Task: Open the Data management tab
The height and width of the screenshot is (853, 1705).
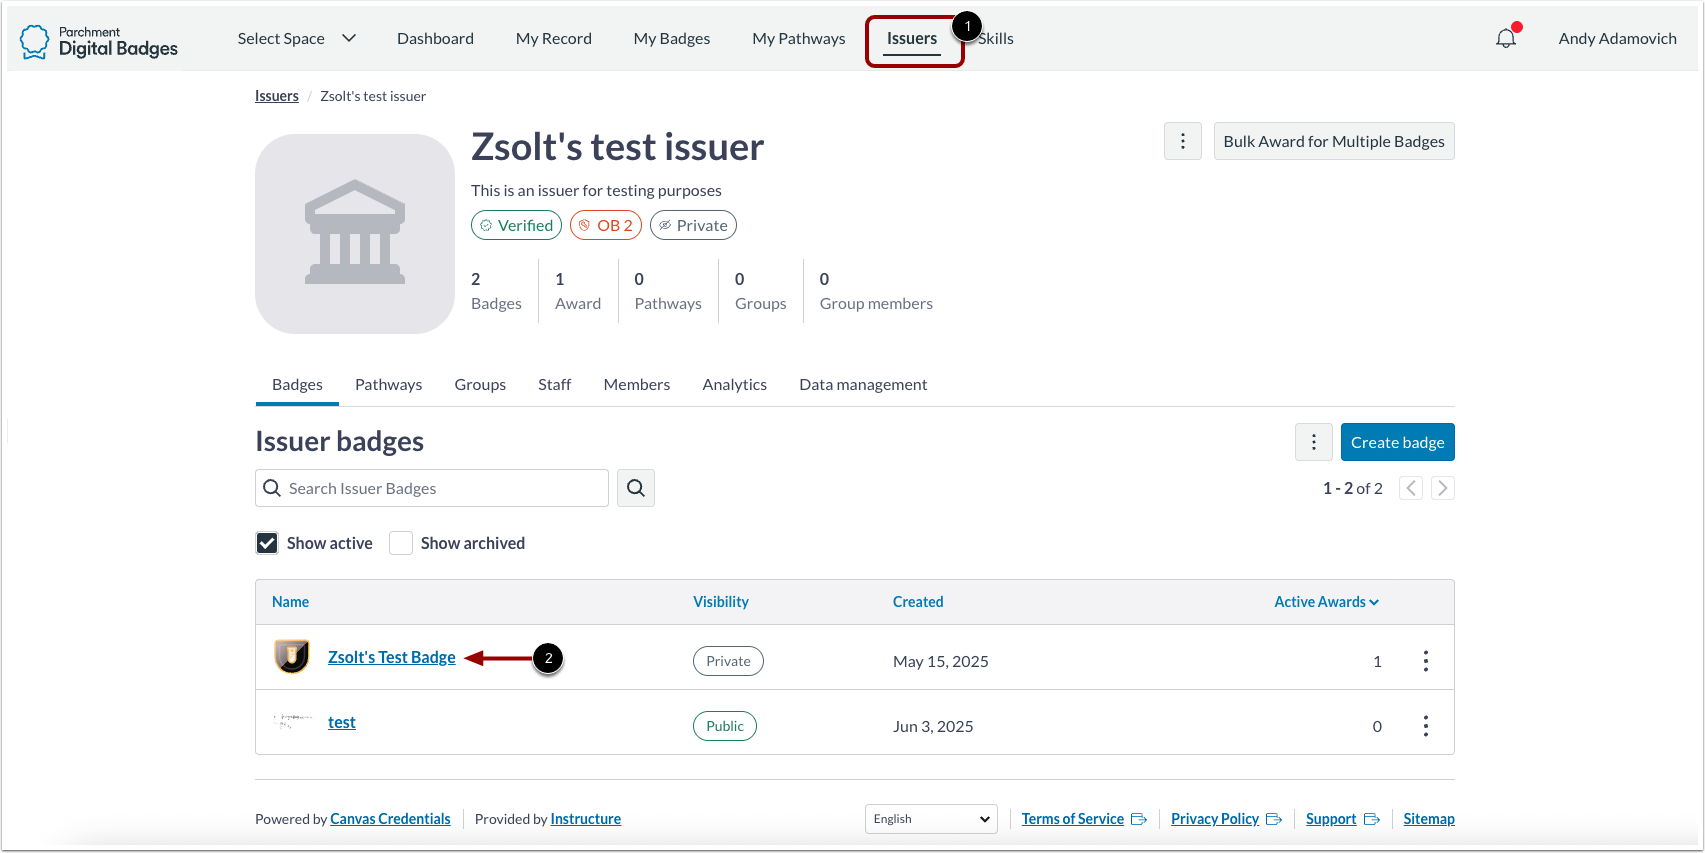Action: click(x=863, y=385)
